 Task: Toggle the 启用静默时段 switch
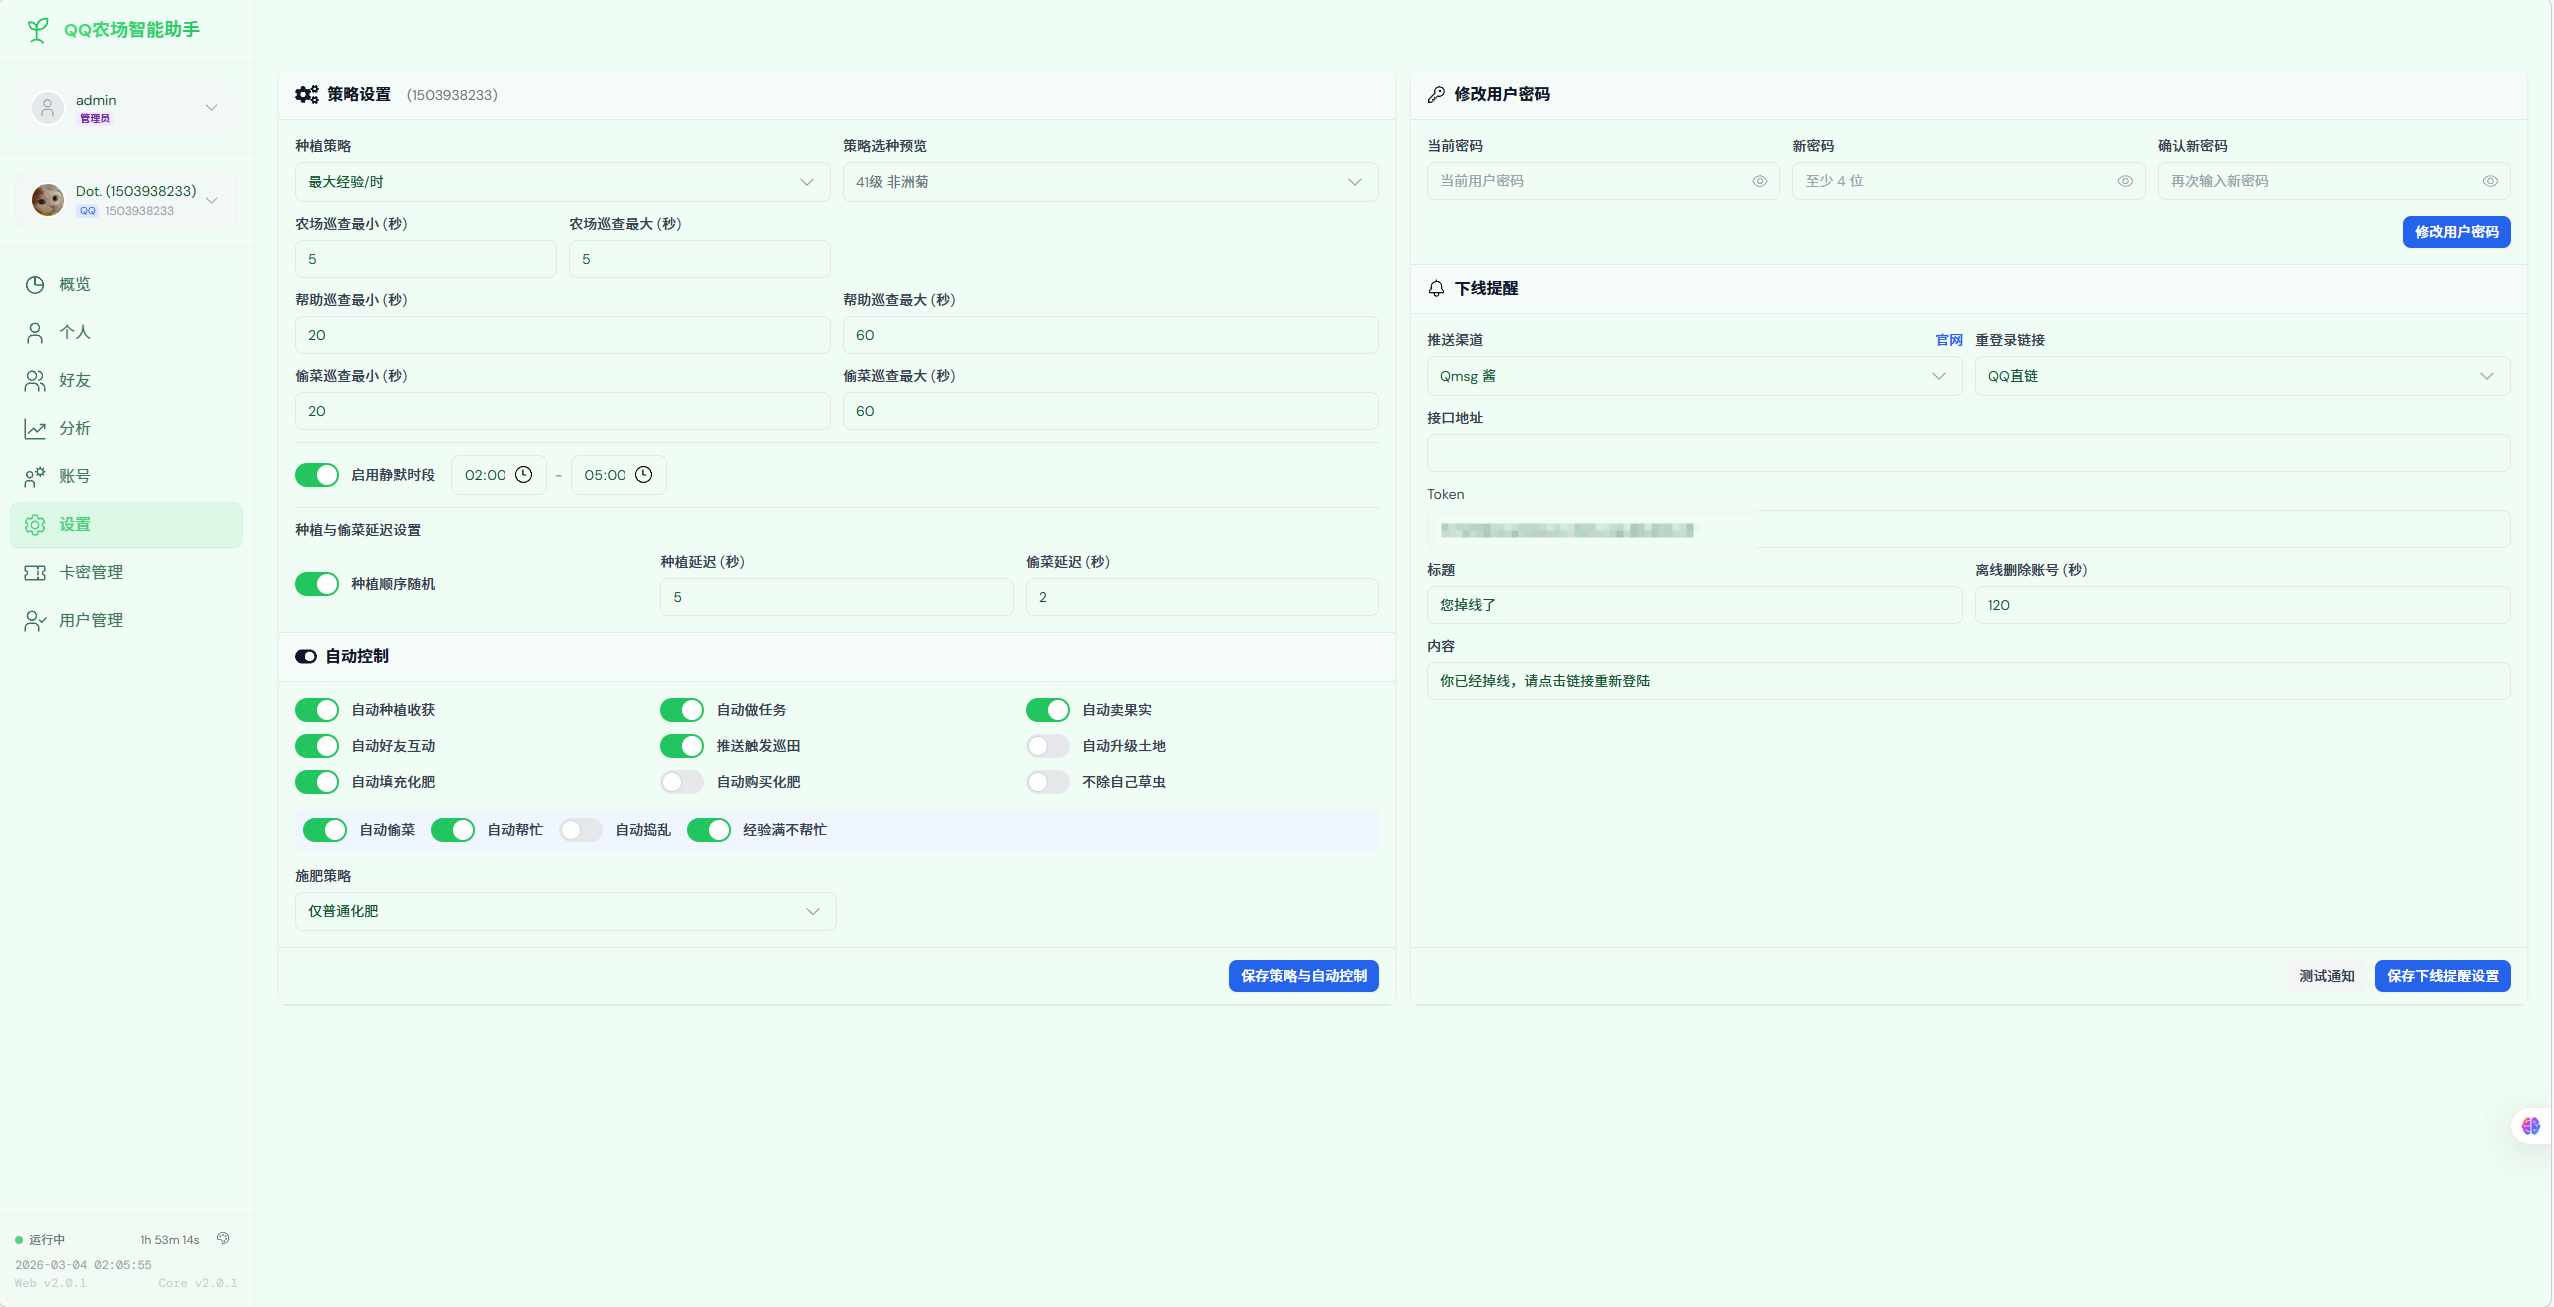click(x=317, y=475)
